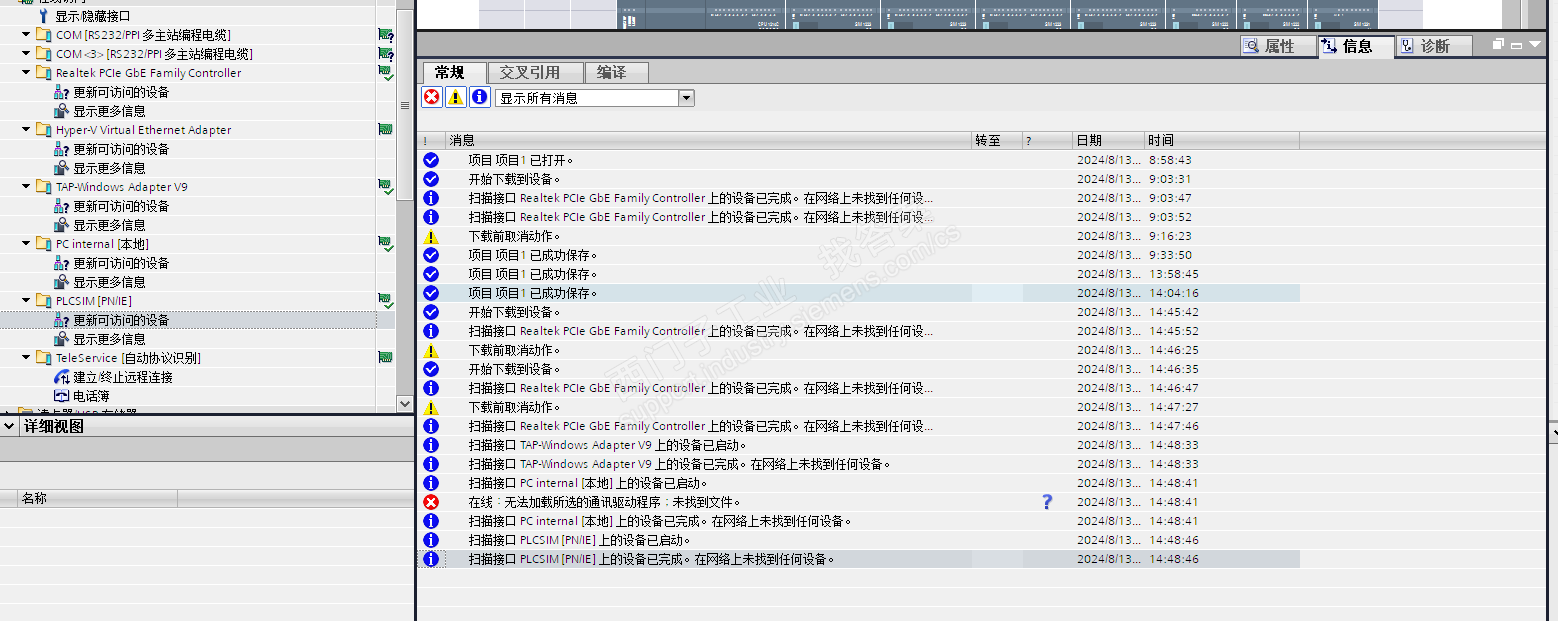Collapse the TAP-Windows Adapter V9 node
This screenshot has height=621, width=1558.
click(x=26, y=187)
